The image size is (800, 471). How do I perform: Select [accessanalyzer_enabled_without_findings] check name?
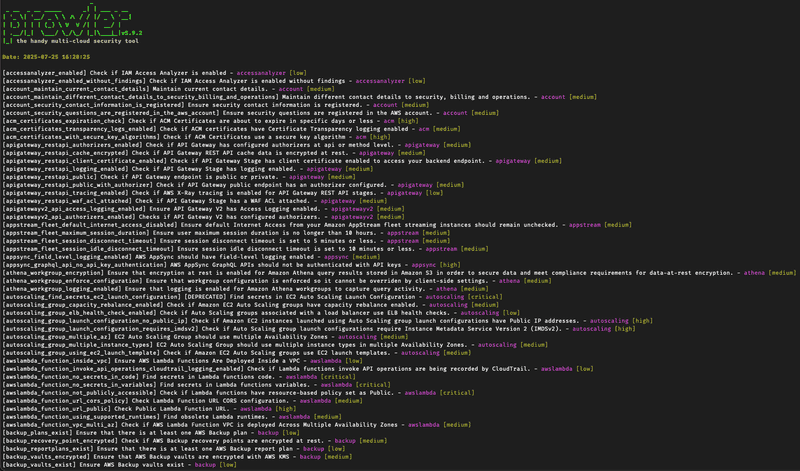pyautogui.click(x=74, y=81)
